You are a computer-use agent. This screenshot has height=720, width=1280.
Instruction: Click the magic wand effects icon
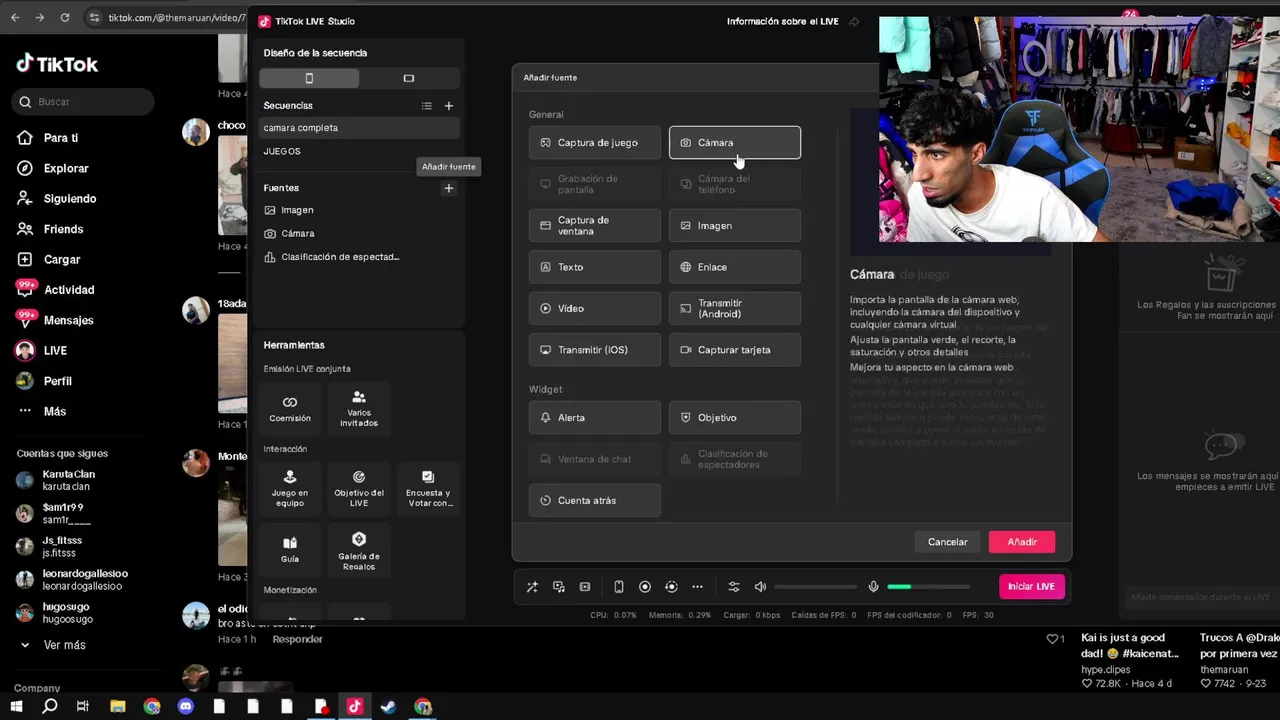[532, 587]
